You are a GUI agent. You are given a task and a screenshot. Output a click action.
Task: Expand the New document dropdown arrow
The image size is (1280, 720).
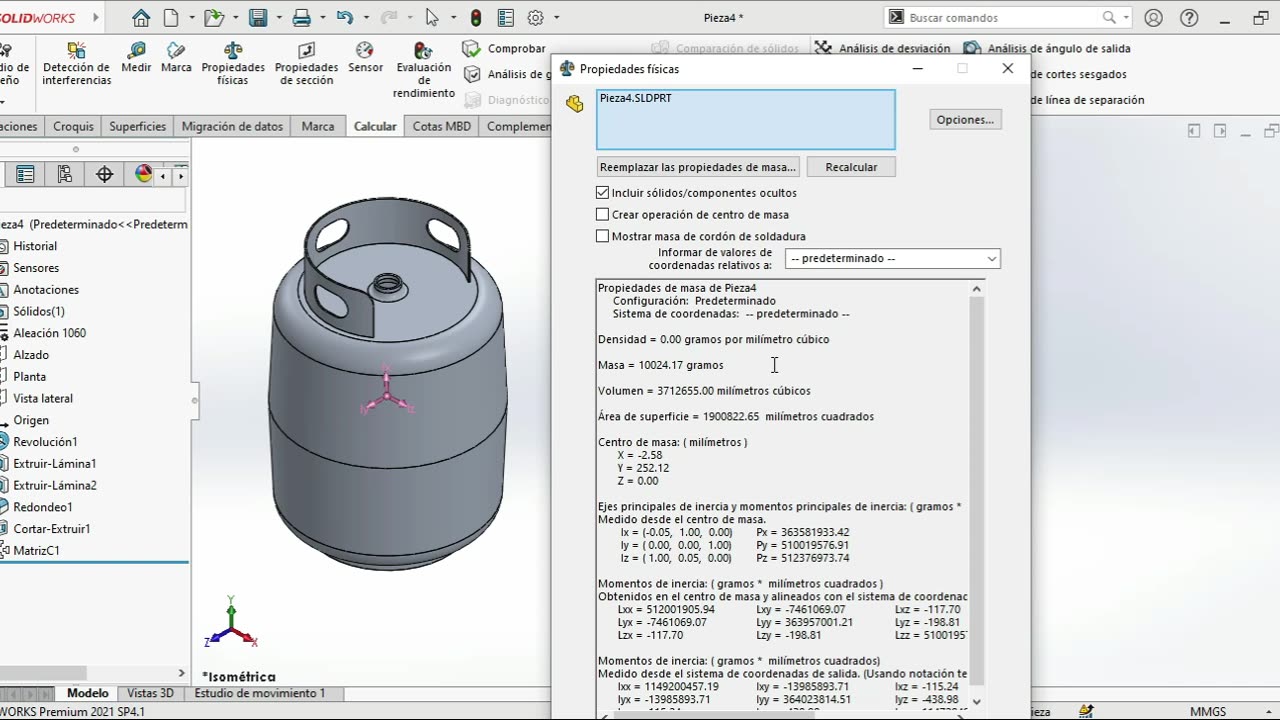190,17
